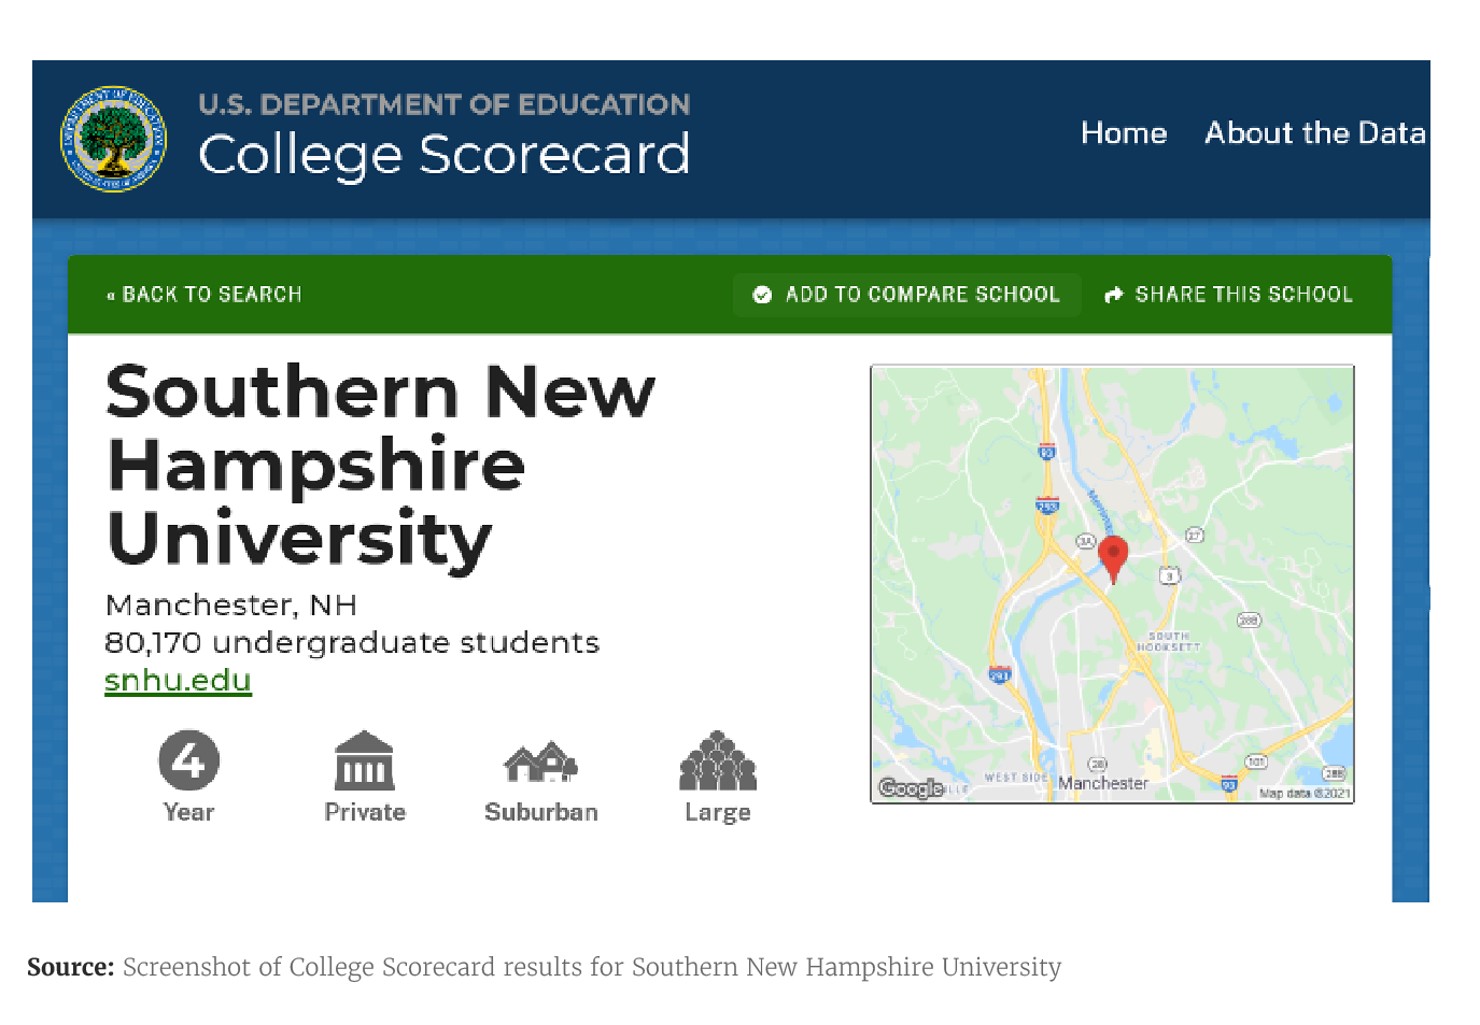Open the Home menu item
Image resolution: width=1480 pixels, height=1025 pixels.
pyautogui.click(x=1124, y=133)
